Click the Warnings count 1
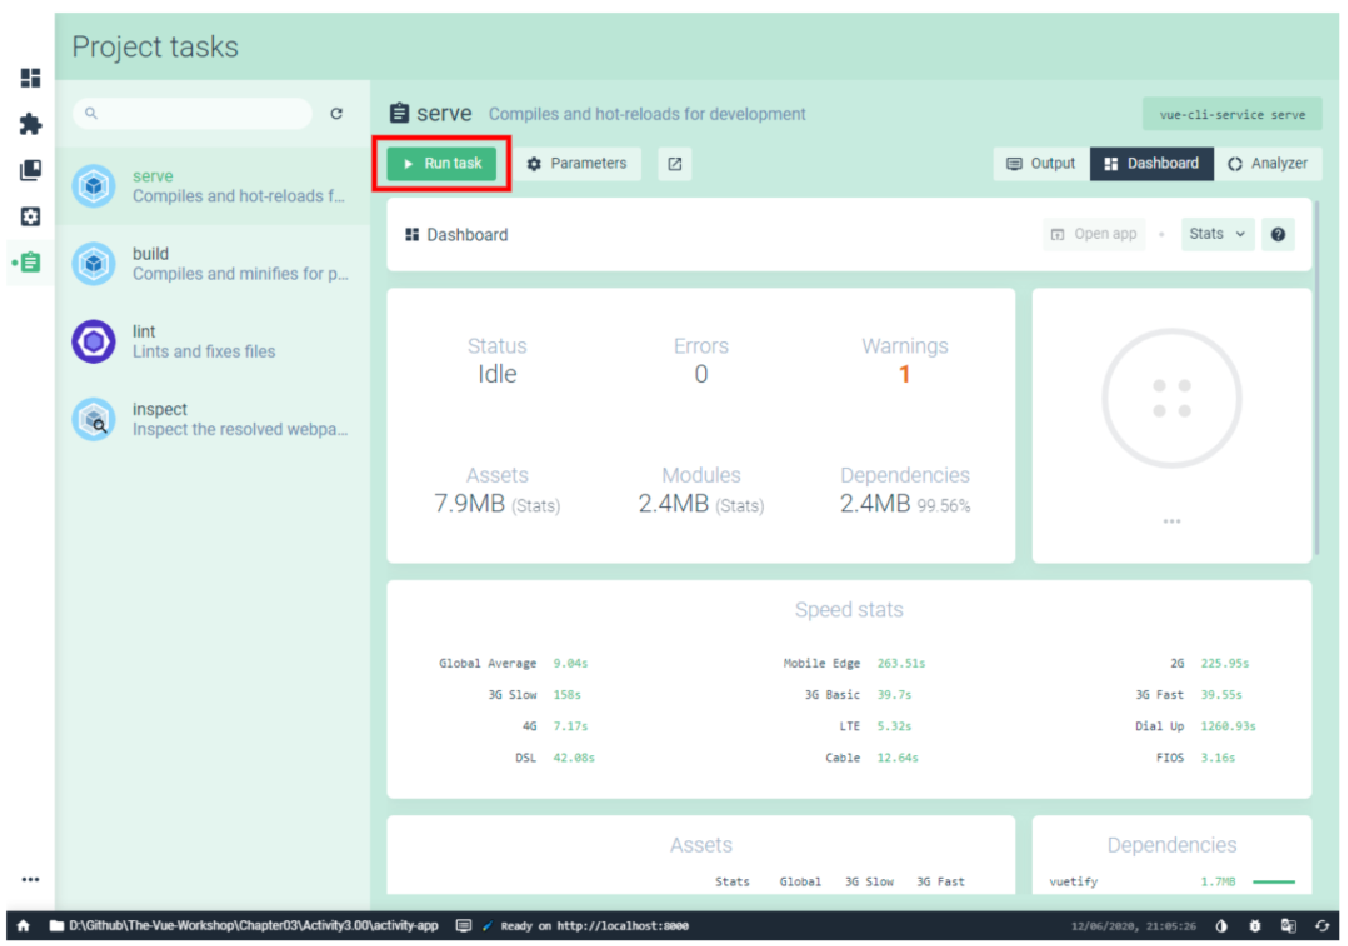 pos(904,375)
